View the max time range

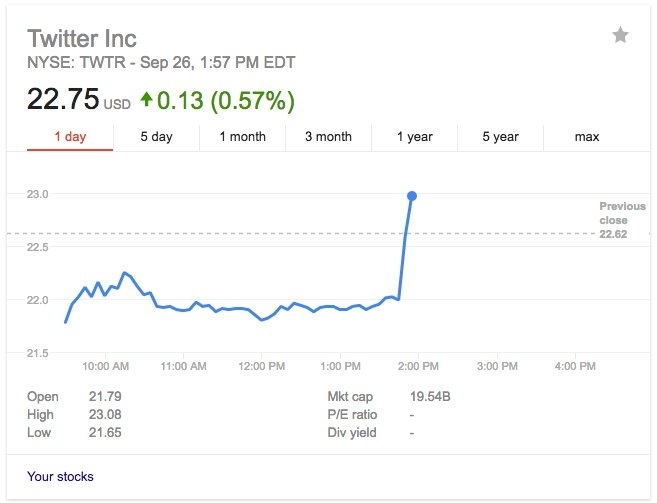(x=587, y=137)
